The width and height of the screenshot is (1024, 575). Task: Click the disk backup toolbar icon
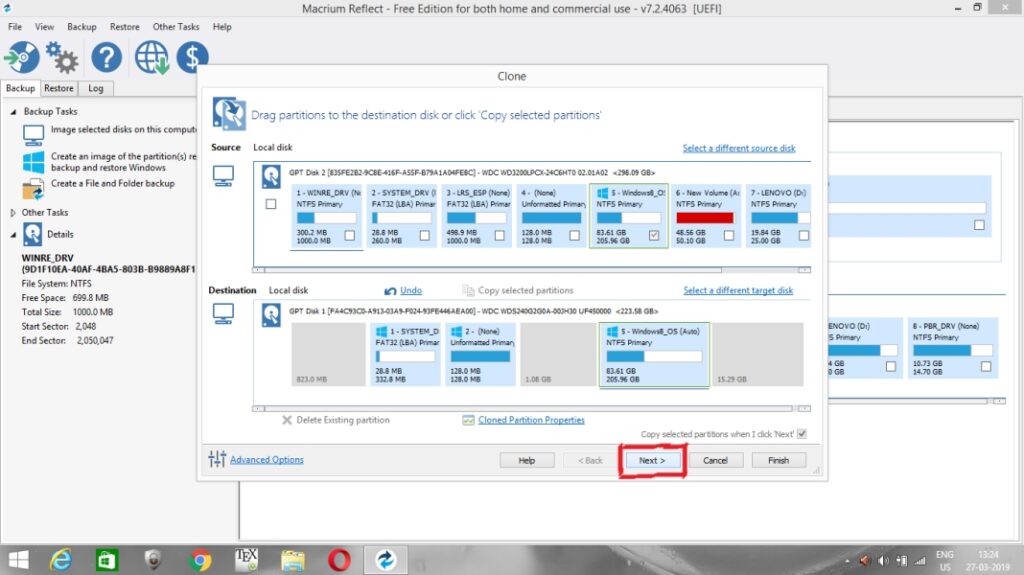(22, 58)
